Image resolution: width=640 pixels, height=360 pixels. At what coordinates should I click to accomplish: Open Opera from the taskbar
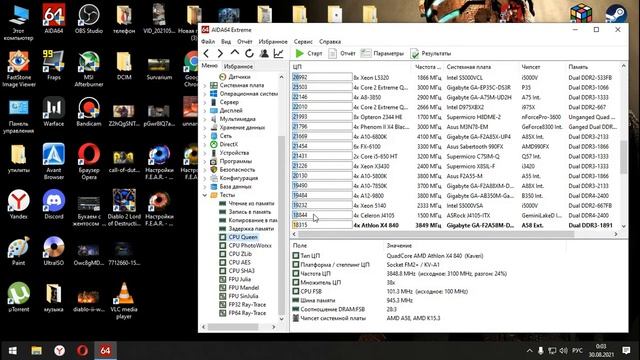[x=82, y=351]
